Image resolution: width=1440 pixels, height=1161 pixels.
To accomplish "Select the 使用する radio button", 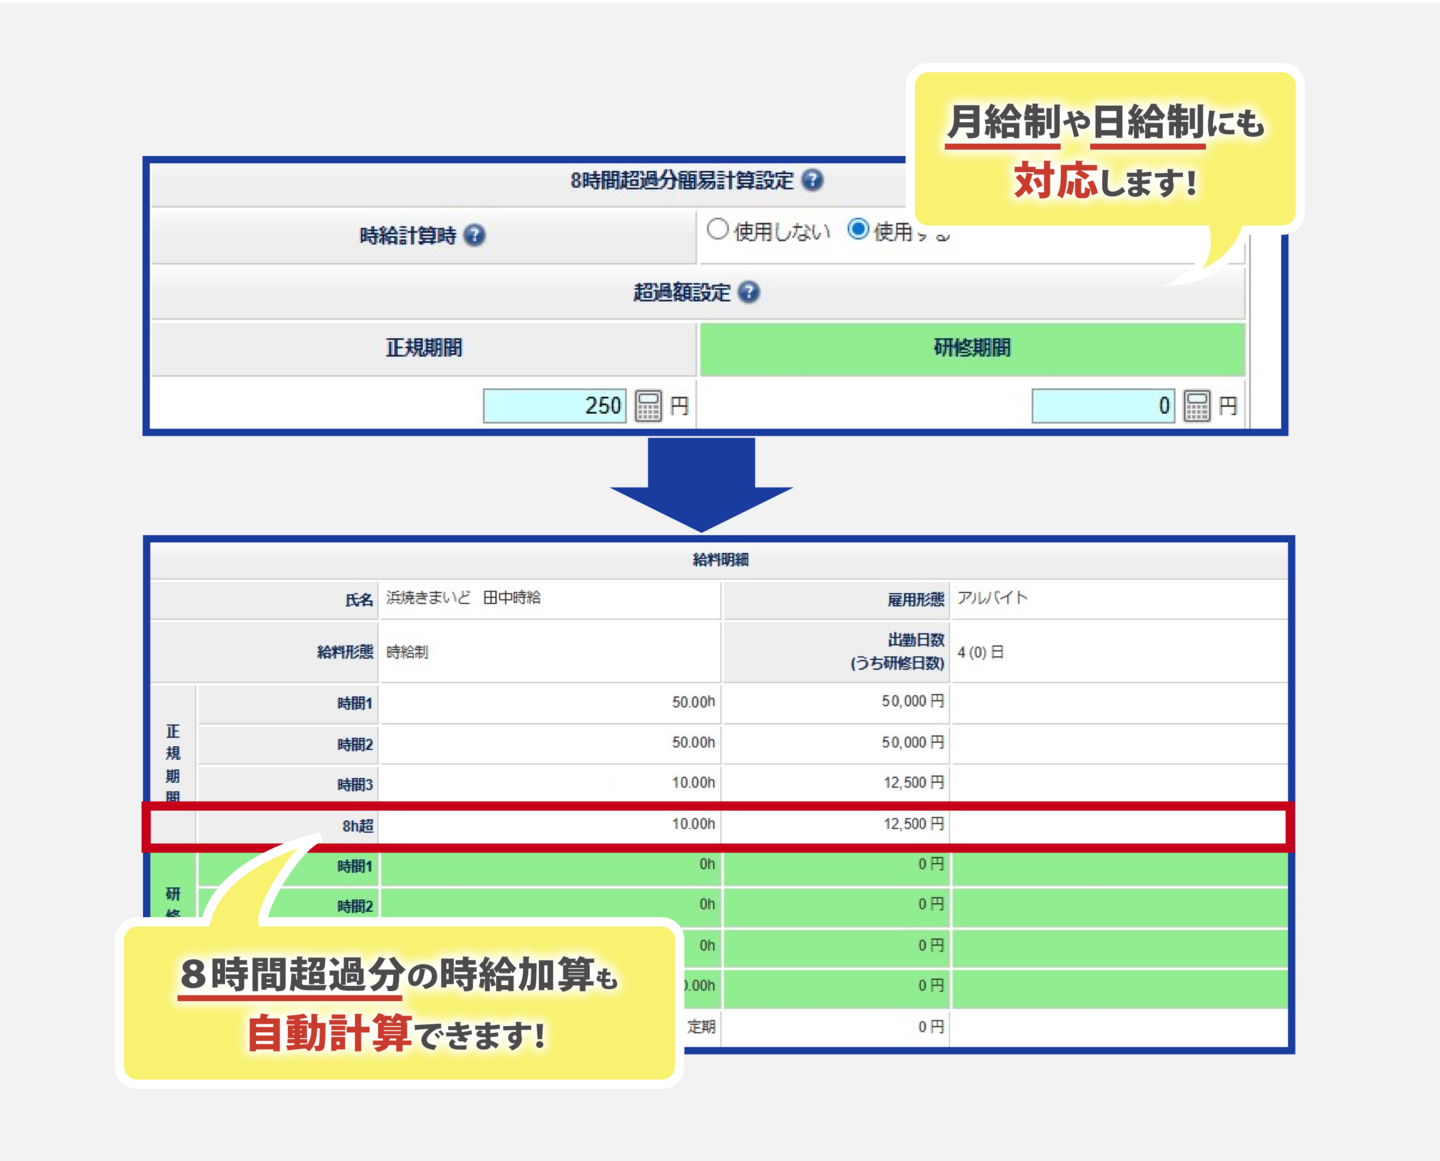I will pos(858,230).
